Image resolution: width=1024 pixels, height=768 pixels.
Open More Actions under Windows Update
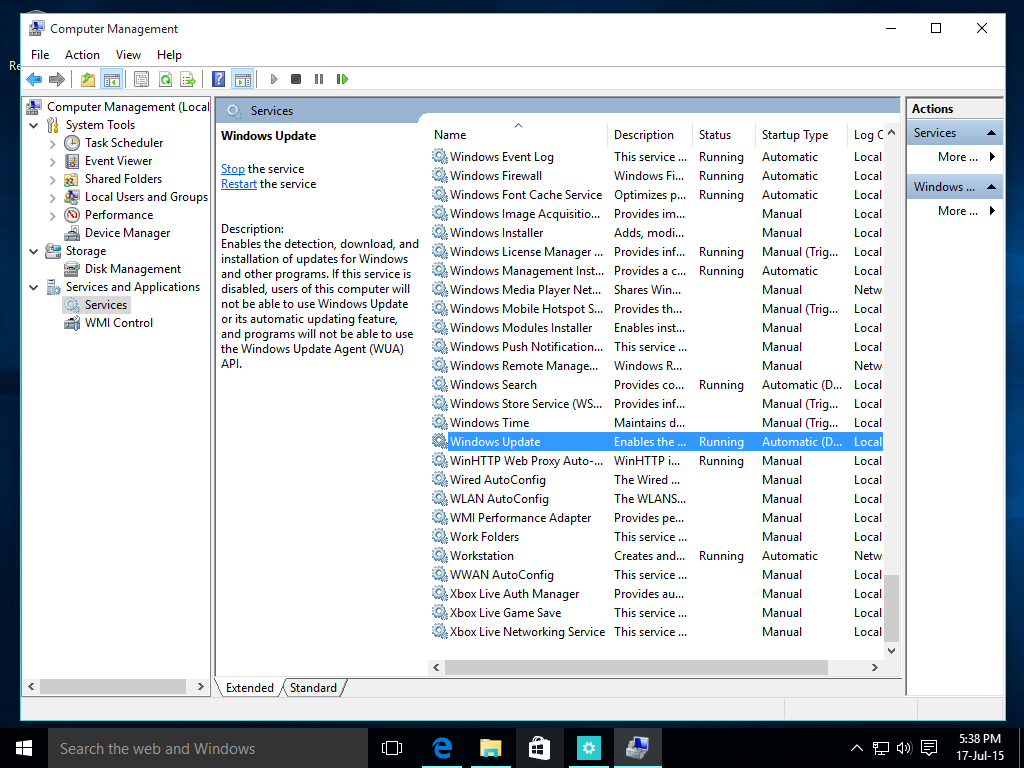pyautogui.click(x=958, y=211)
